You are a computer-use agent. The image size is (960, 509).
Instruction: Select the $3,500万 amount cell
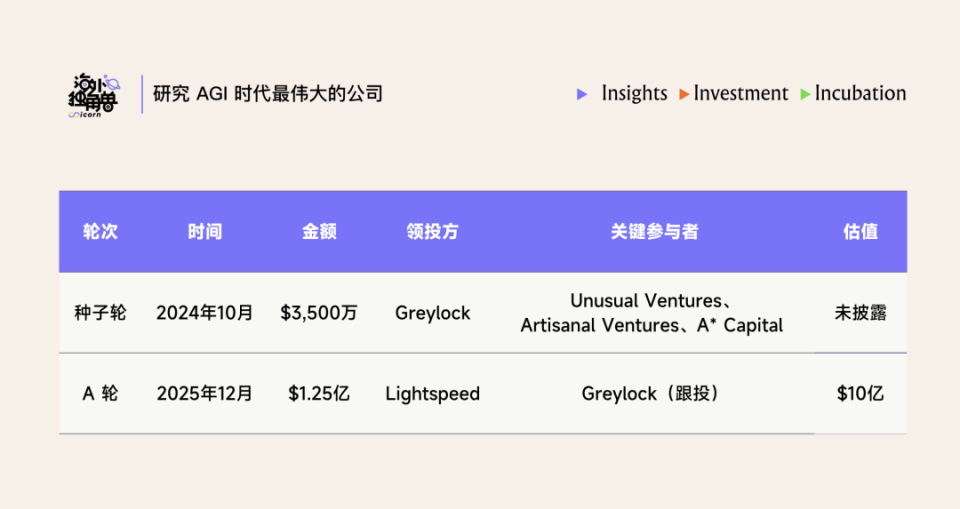point(319,313)
